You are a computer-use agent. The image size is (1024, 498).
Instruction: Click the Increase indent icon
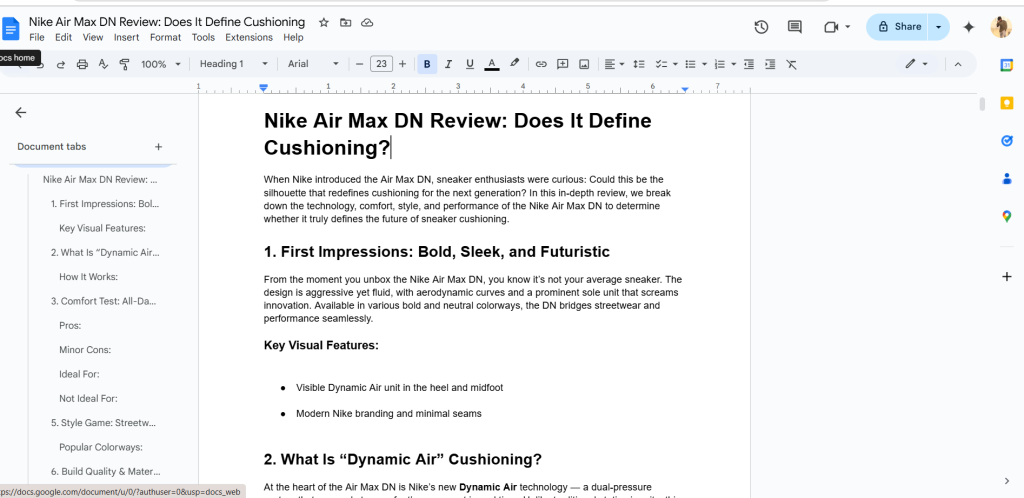(x=770, y=64)
